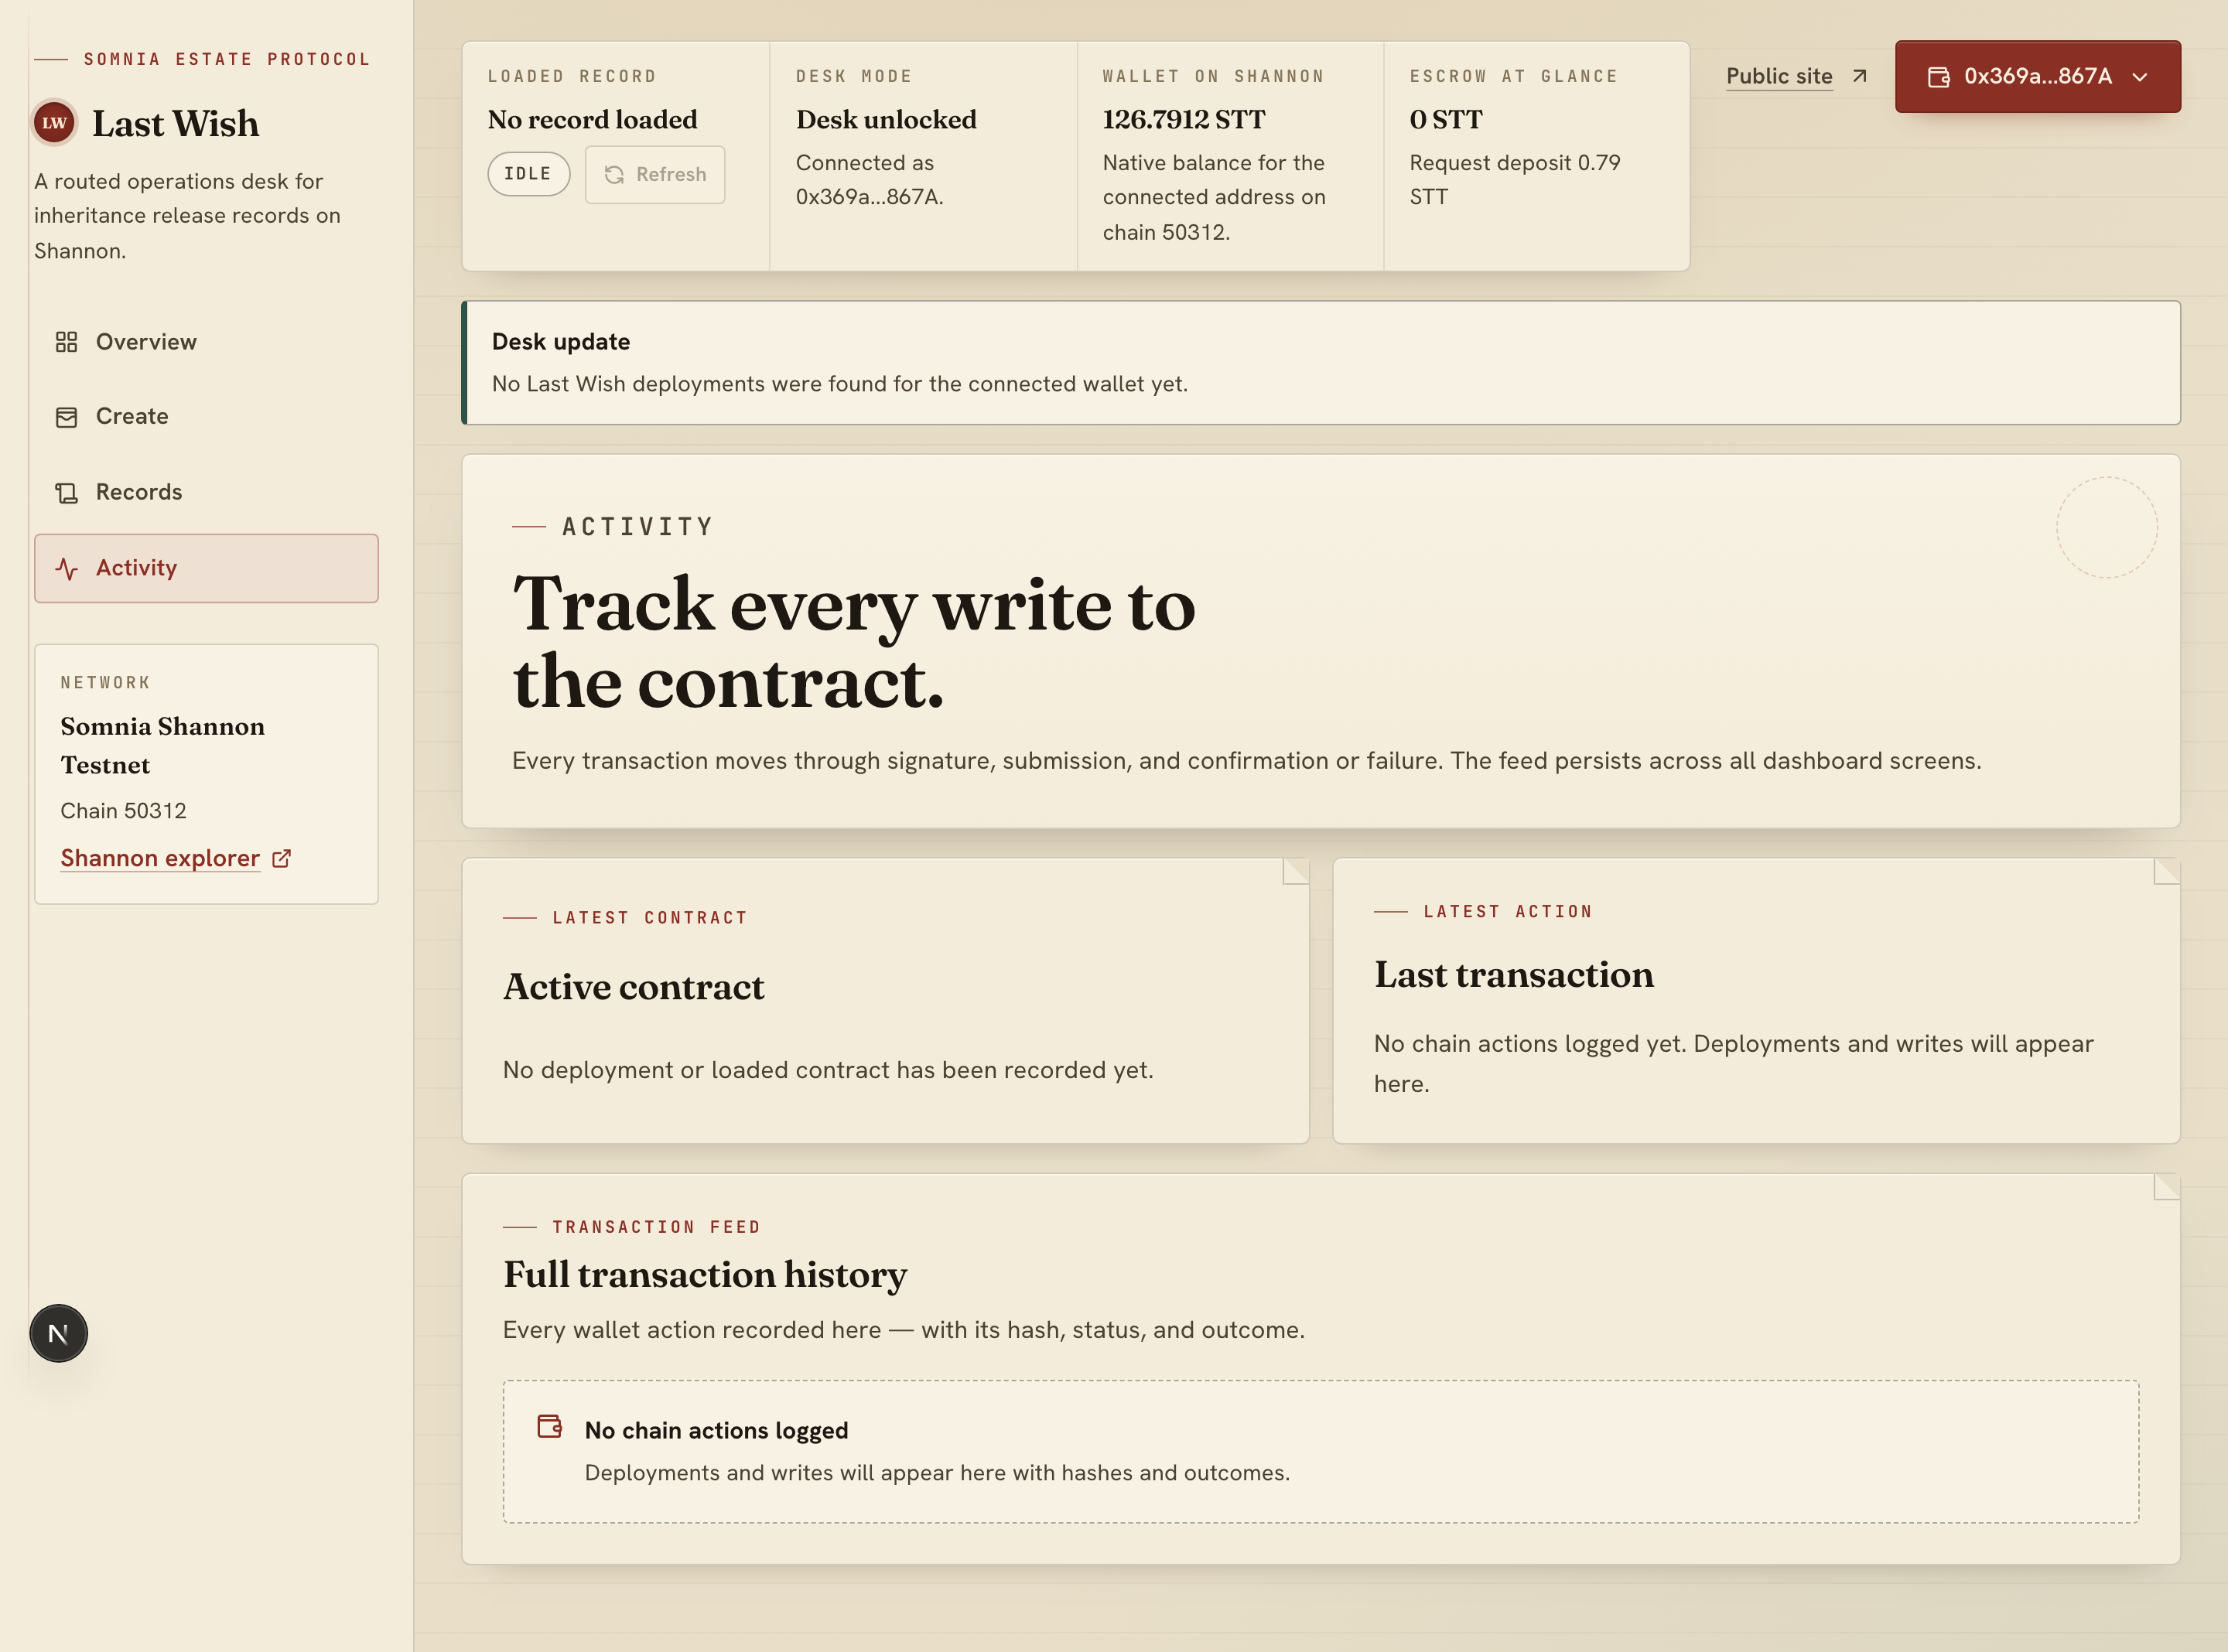Click the 0 STT escrow value
This screenshot has height=1652, width=2228.
tap(1446, 120)
